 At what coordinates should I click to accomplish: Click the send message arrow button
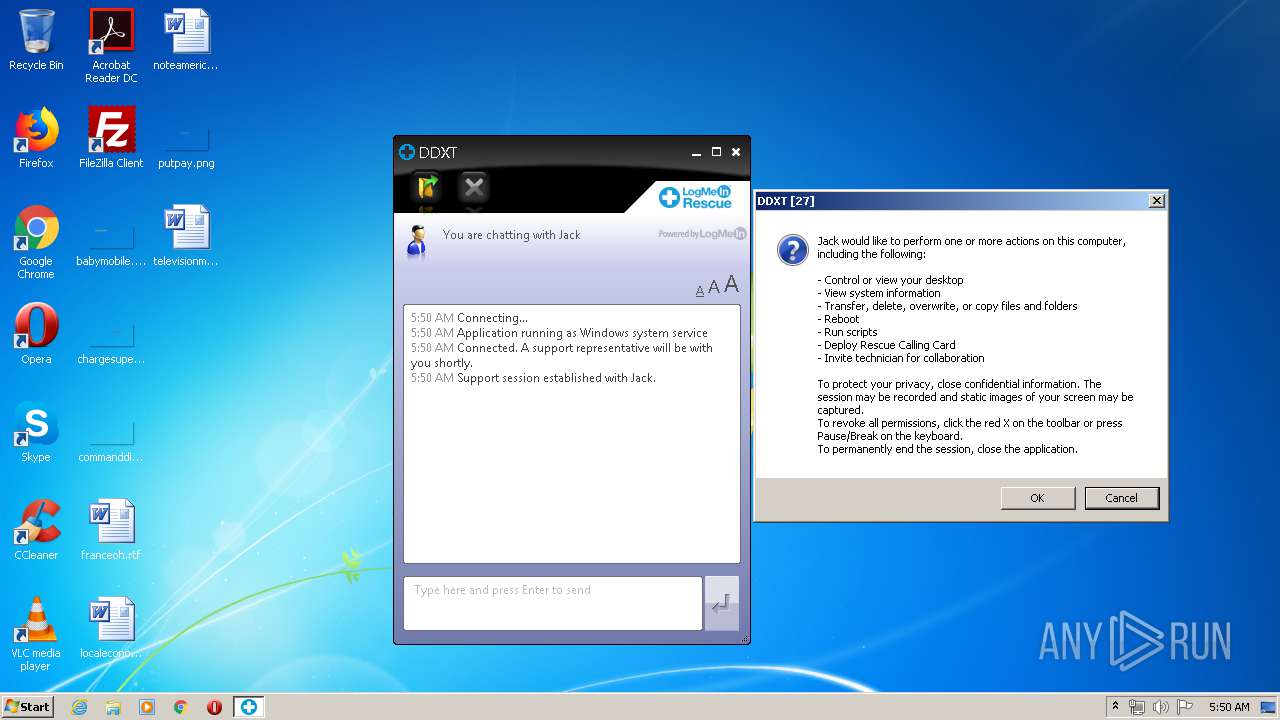click(x=721, y=603)
